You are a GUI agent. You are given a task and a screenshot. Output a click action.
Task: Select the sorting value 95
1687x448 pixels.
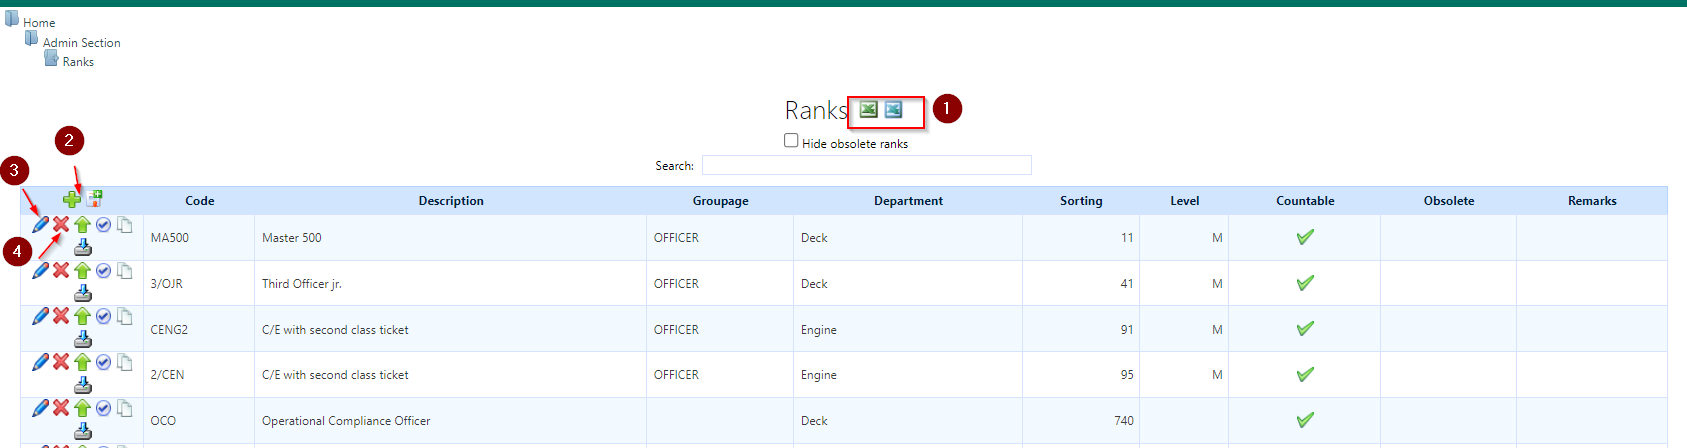click(x=1127, y=375)
